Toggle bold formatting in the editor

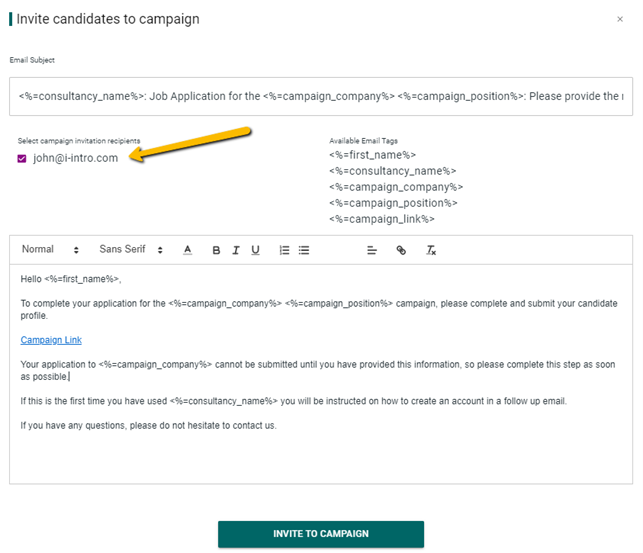click(x=216, y=250)
